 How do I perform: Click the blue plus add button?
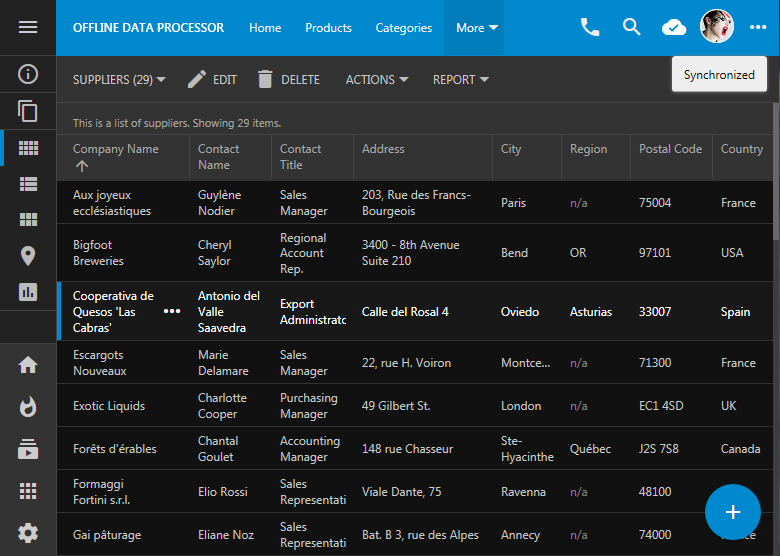733,512
